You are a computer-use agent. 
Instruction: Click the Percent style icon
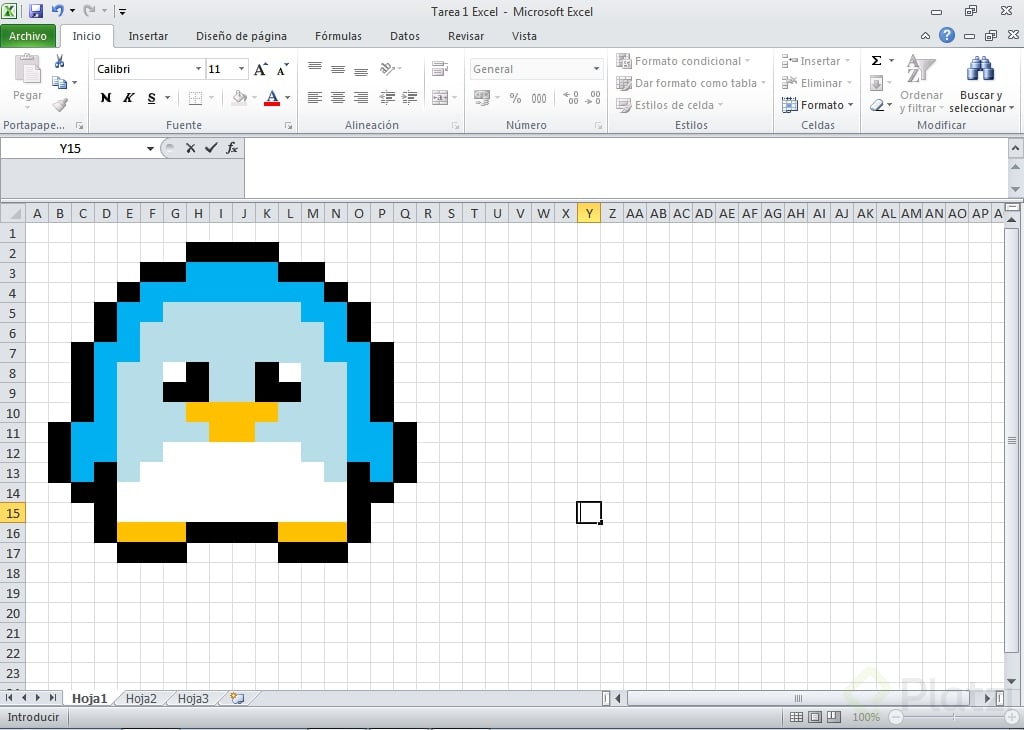515,98
